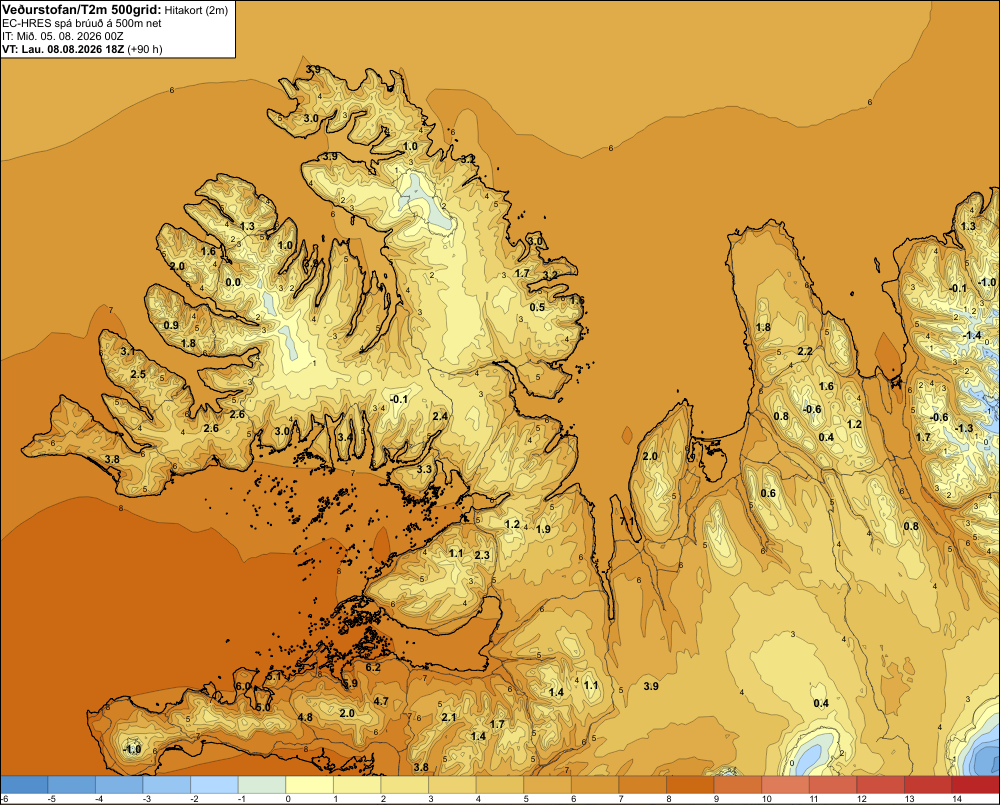Viewport: 1000px width, 805px height.
Task: Click the darkest blue -6 legend swatch
Action: [24, 784]
